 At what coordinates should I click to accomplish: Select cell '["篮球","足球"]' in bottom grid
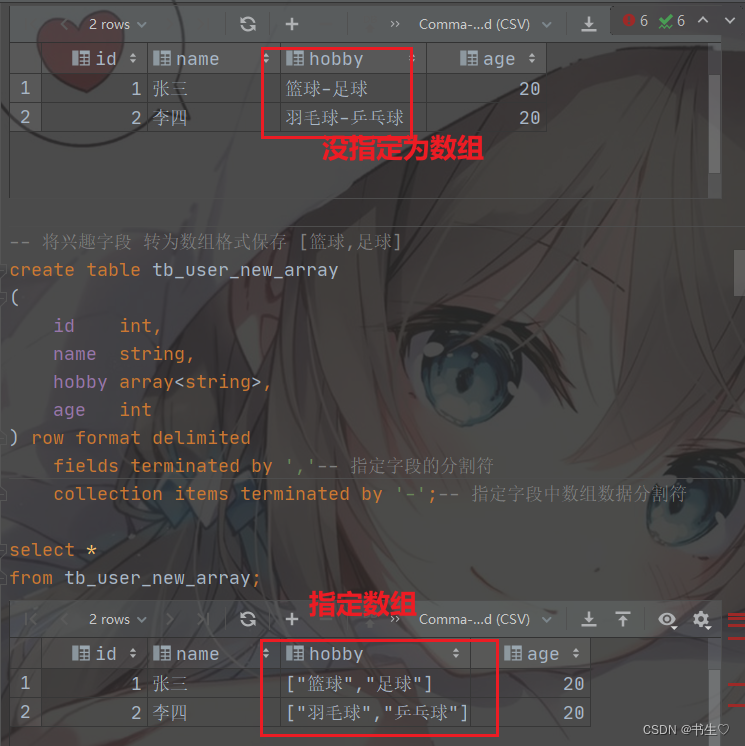tap(375, 684)
